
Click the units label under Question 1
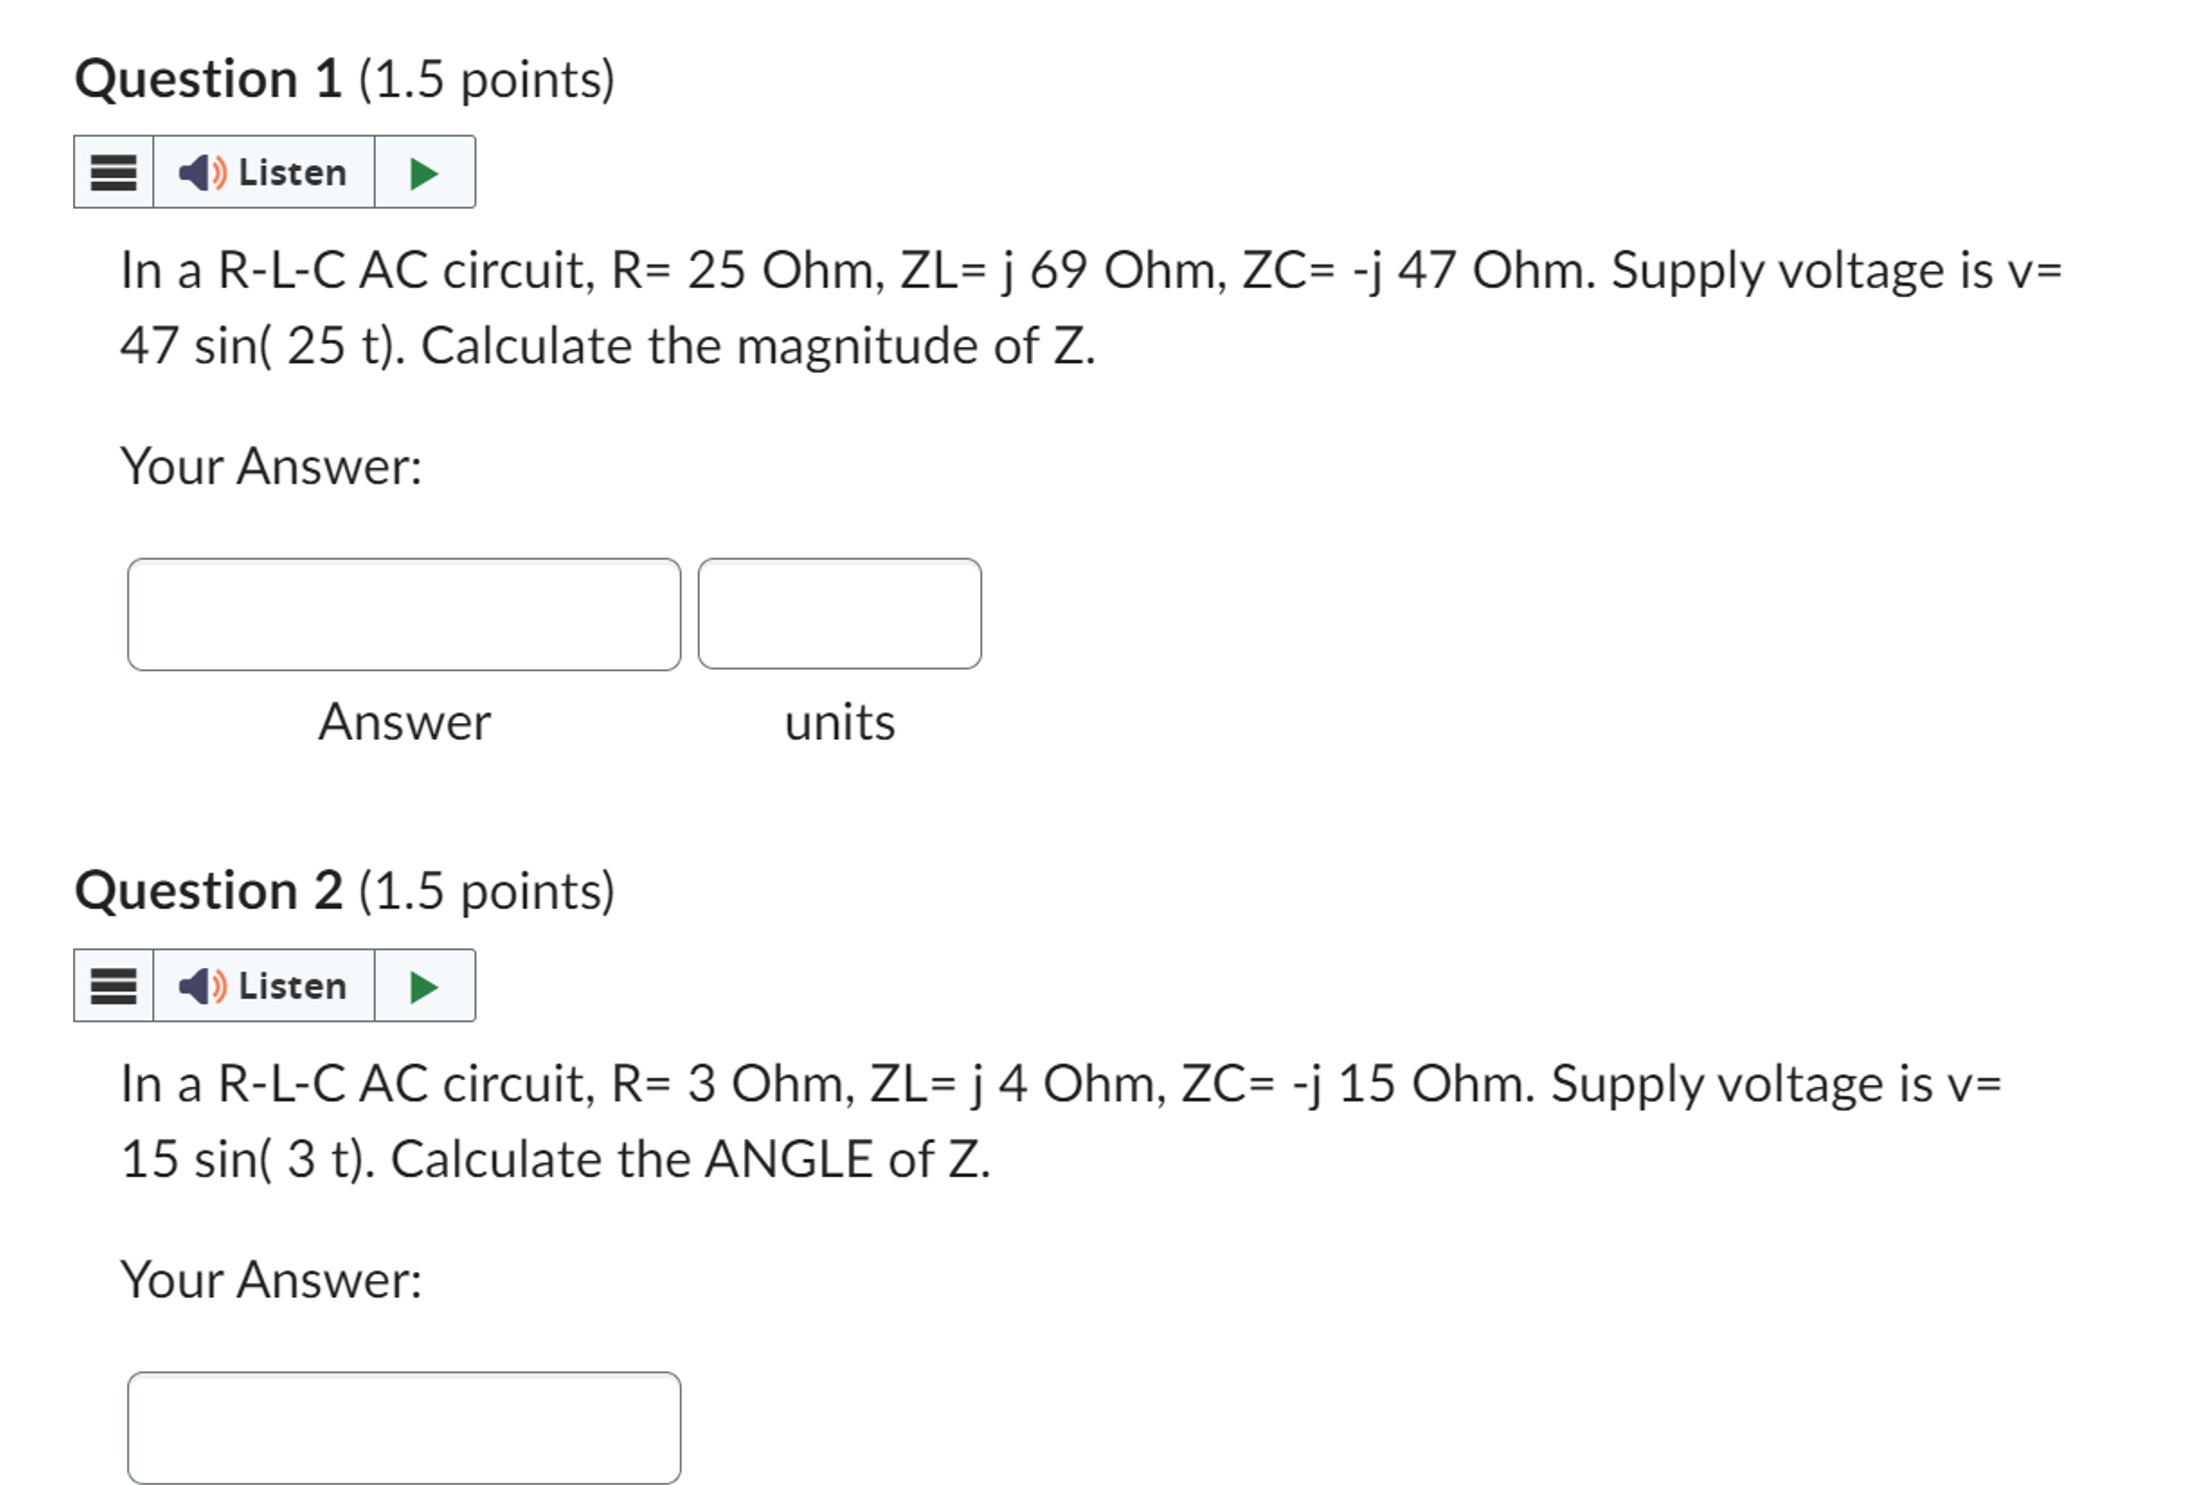pyautogui.click(x=839, y=722)
